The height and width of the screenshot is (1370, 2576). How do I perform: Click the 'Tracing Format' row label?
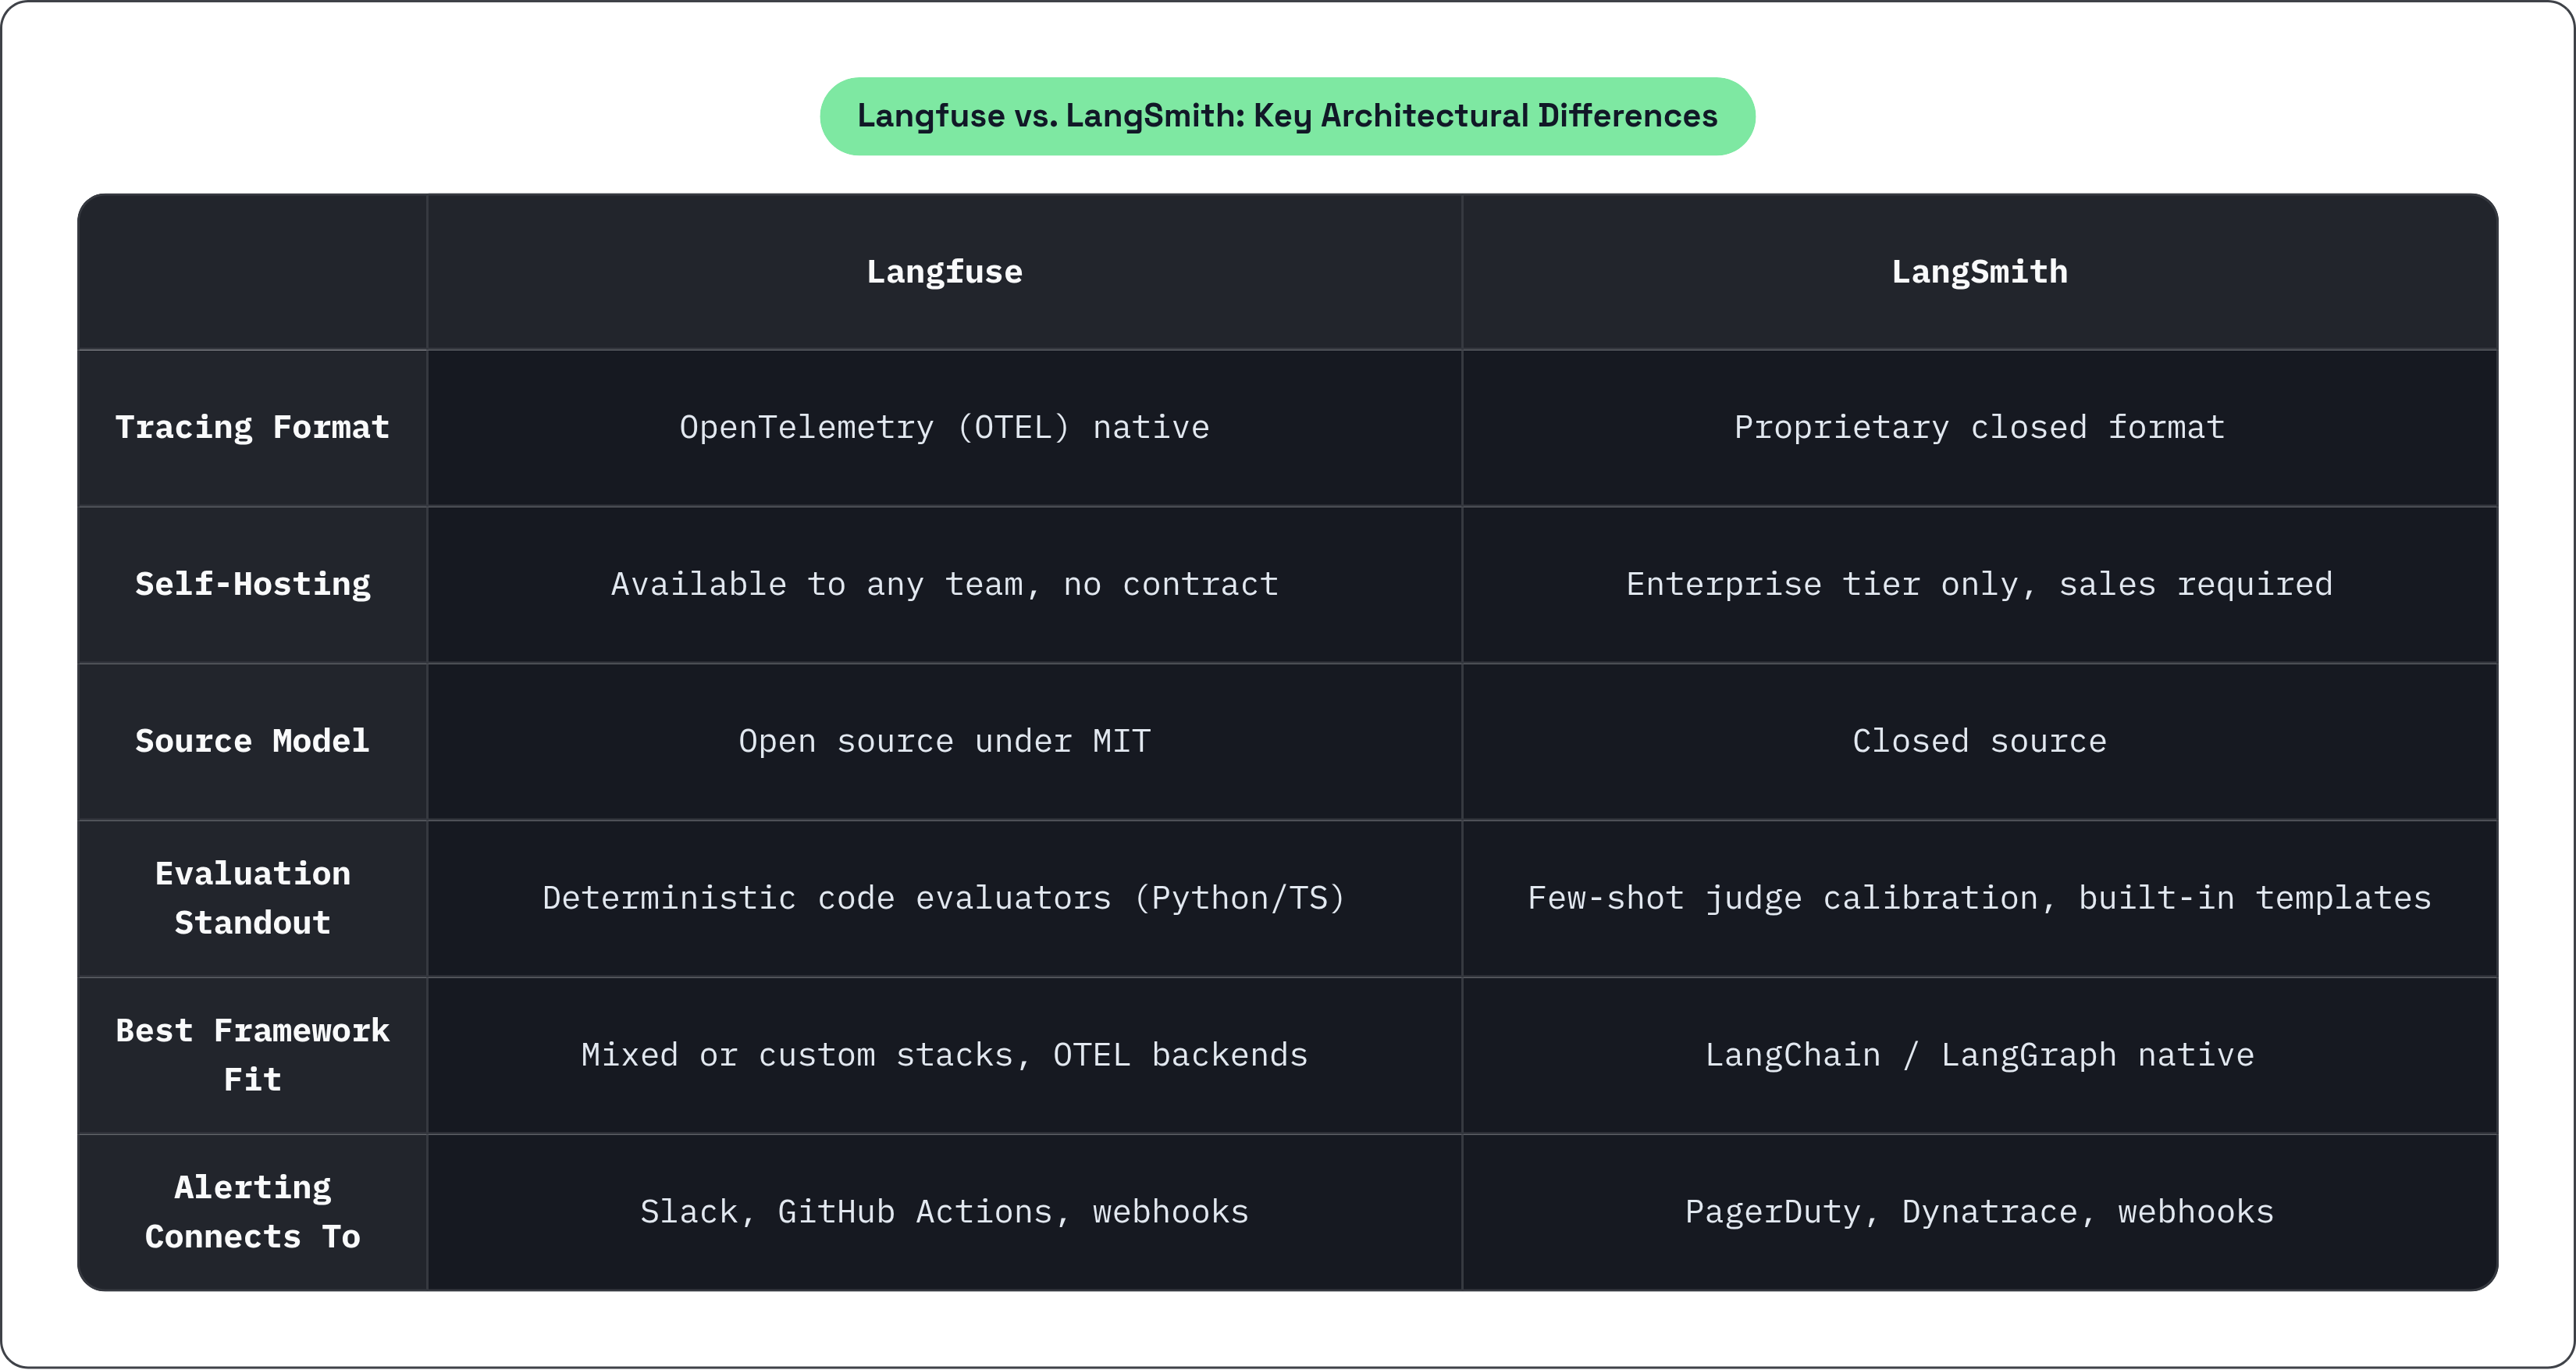(x=253, y=428)
